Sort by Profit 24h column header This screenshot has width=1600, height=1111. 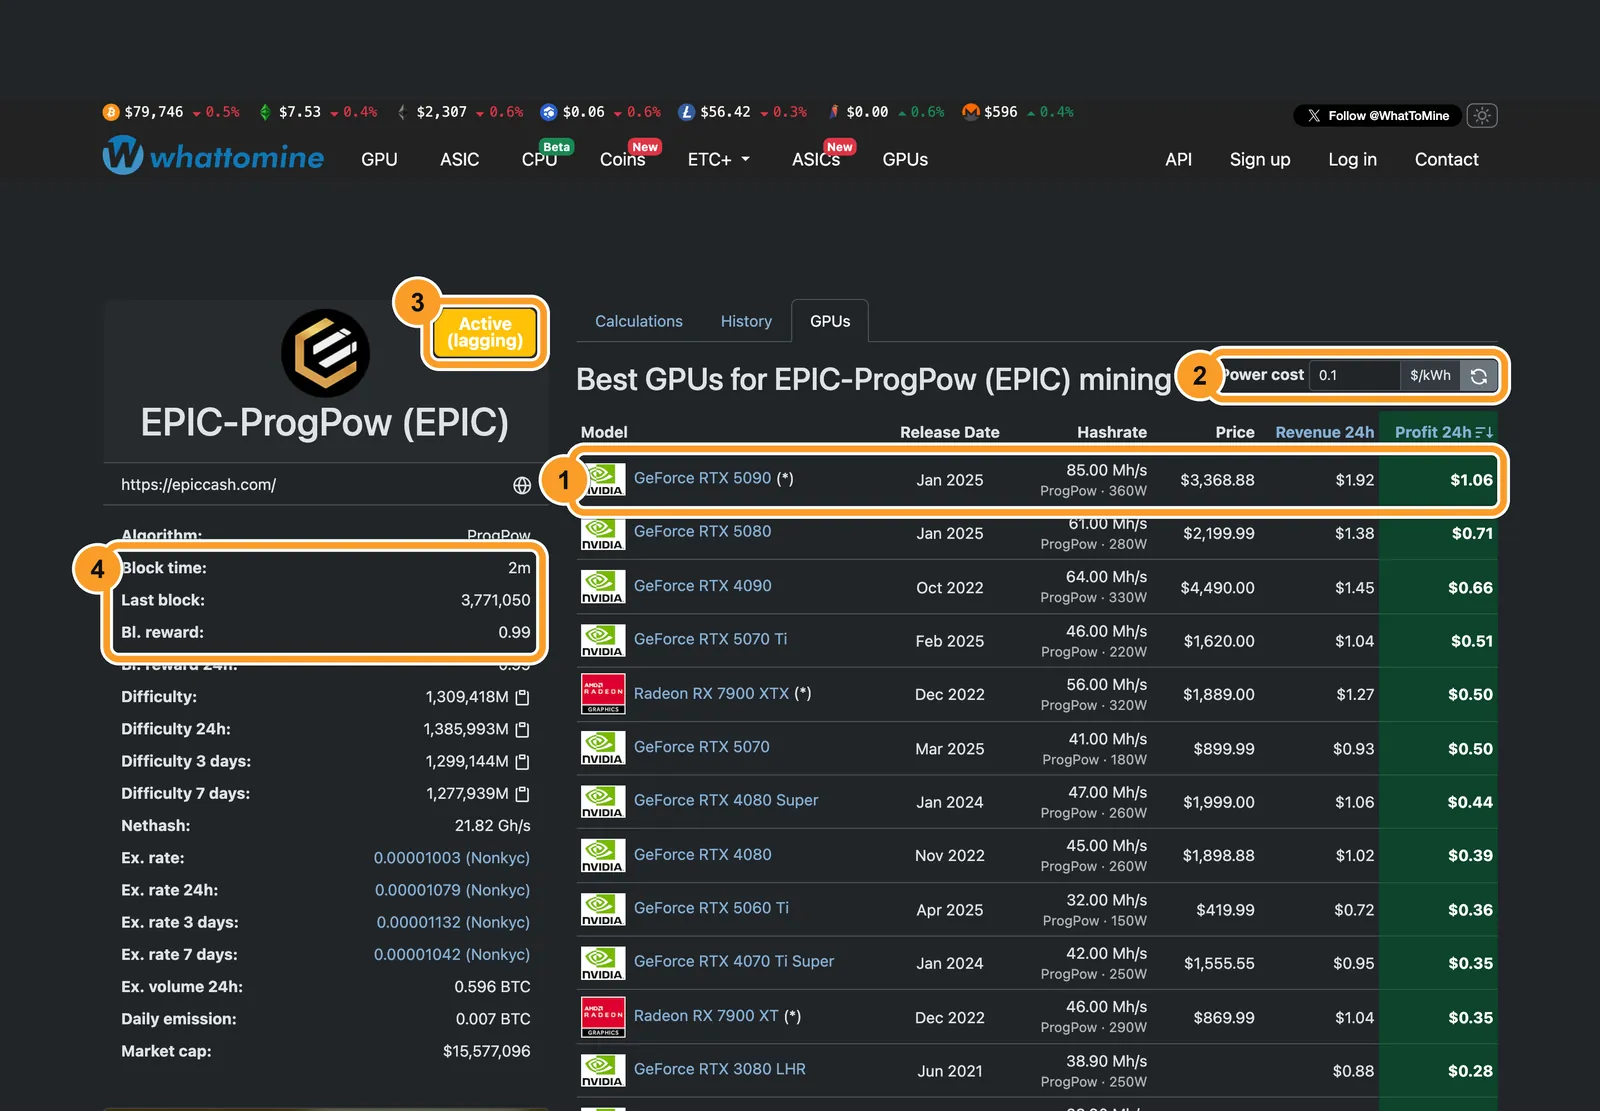[x=1443, y=432]
